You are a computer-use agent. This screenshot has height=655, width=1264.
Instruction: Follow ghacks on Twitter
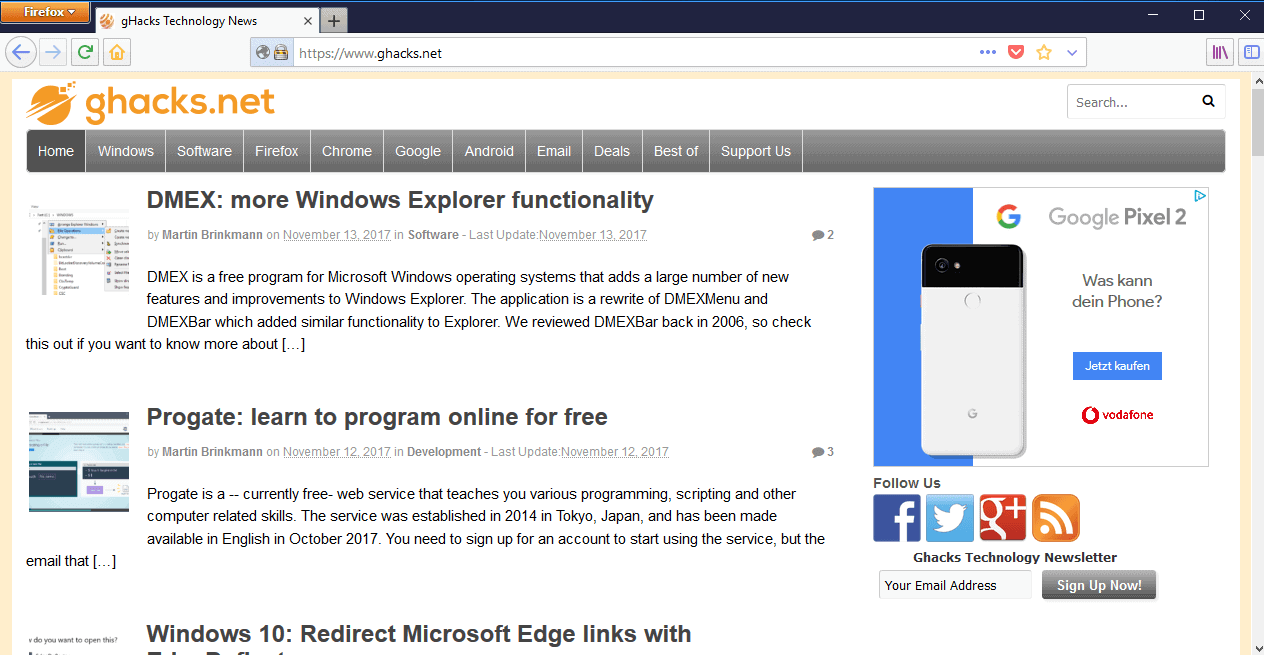[x=949, y=517]
